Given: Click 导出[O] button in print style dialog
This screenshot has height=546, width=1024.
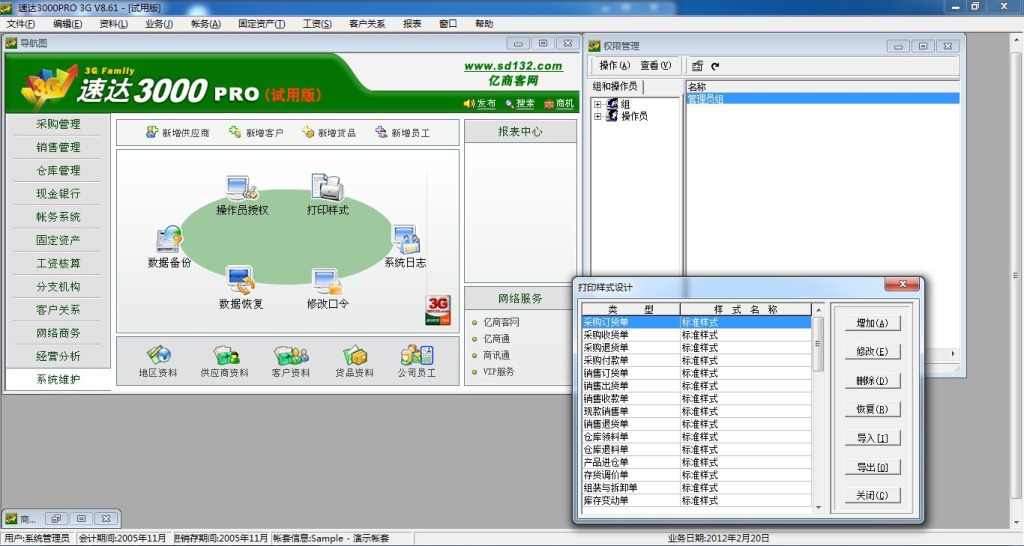Looking at the screenshot, I should click(872, 467).
